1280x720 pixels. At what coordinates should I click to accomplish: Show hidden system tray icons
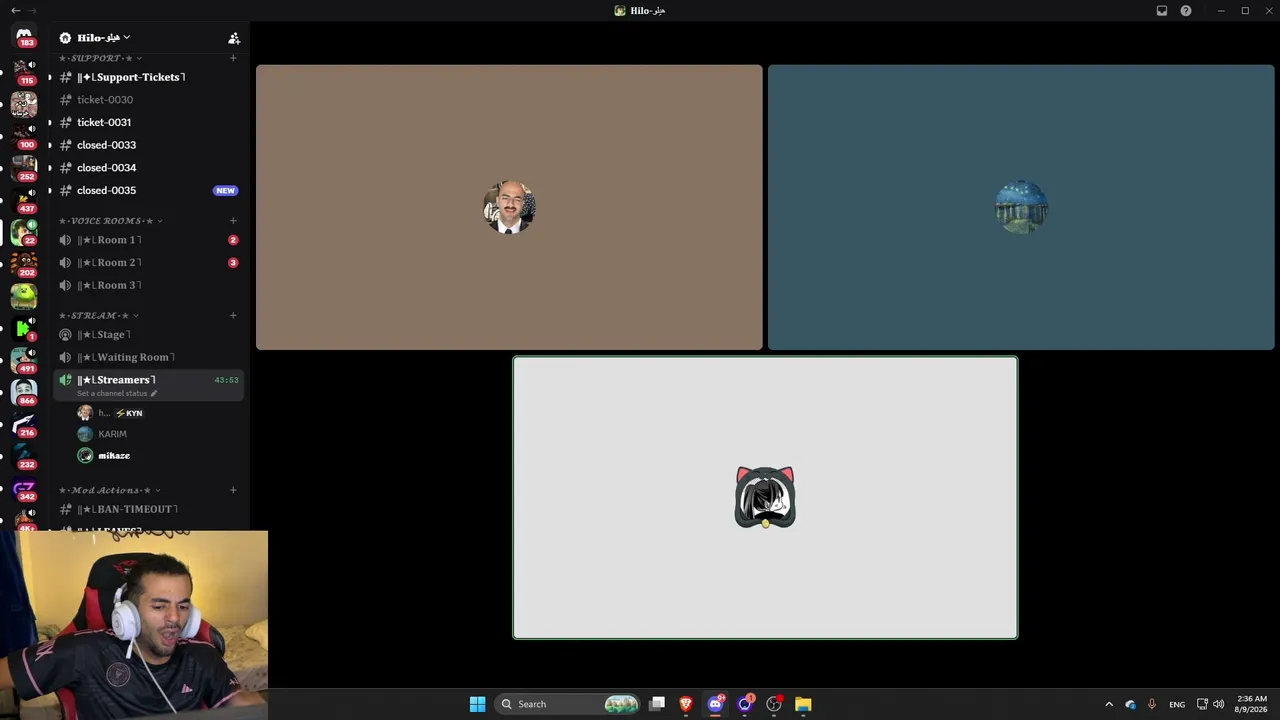1109,704
